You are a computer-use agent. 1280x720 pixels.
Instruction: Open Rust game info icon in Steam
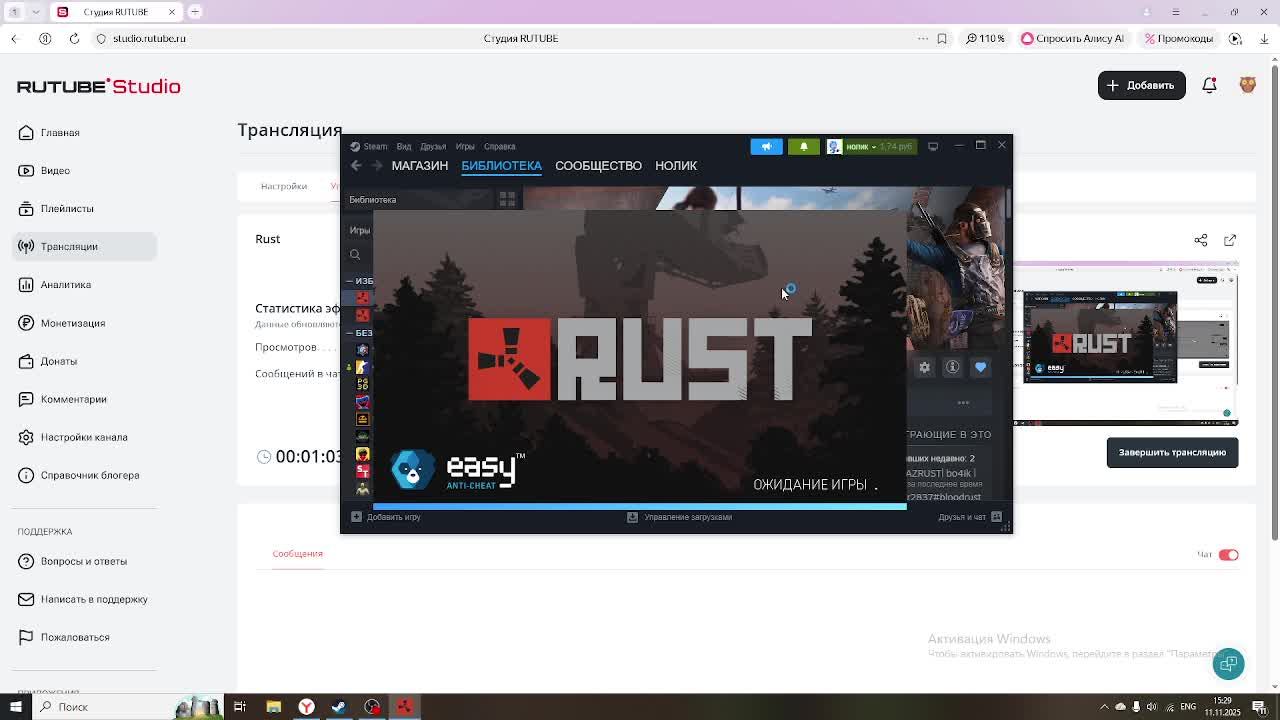[953, 367]
